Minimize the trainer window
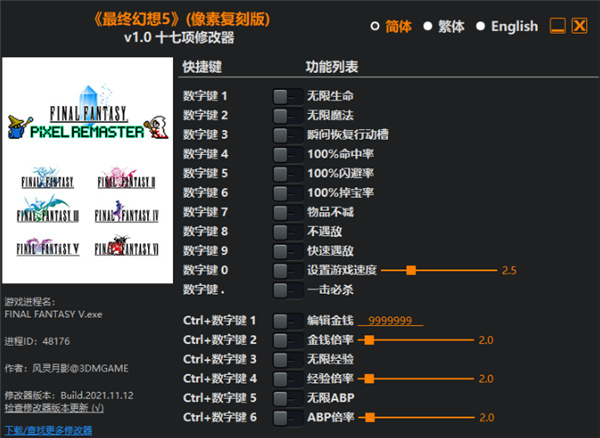Viewport: 600px width, 438px height. point(558,26)
